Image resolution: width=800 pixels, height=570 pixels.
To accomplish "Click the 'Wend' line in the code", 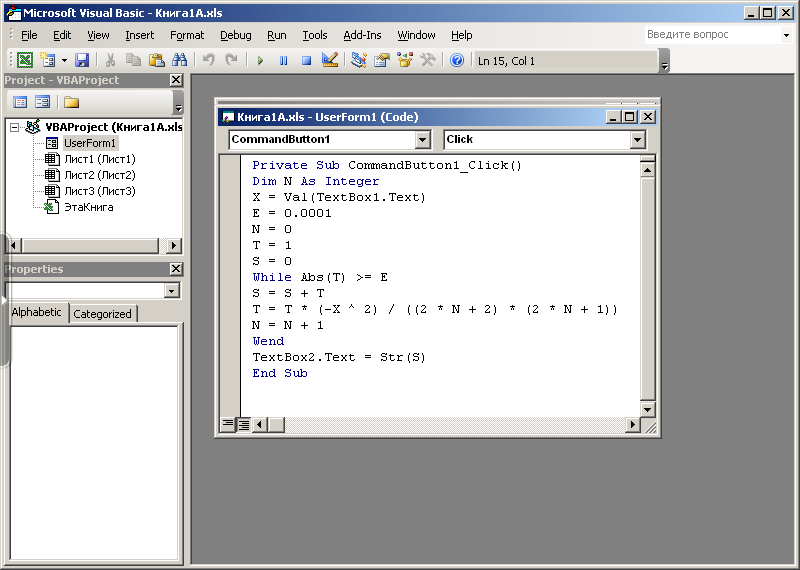I will 268,341.
